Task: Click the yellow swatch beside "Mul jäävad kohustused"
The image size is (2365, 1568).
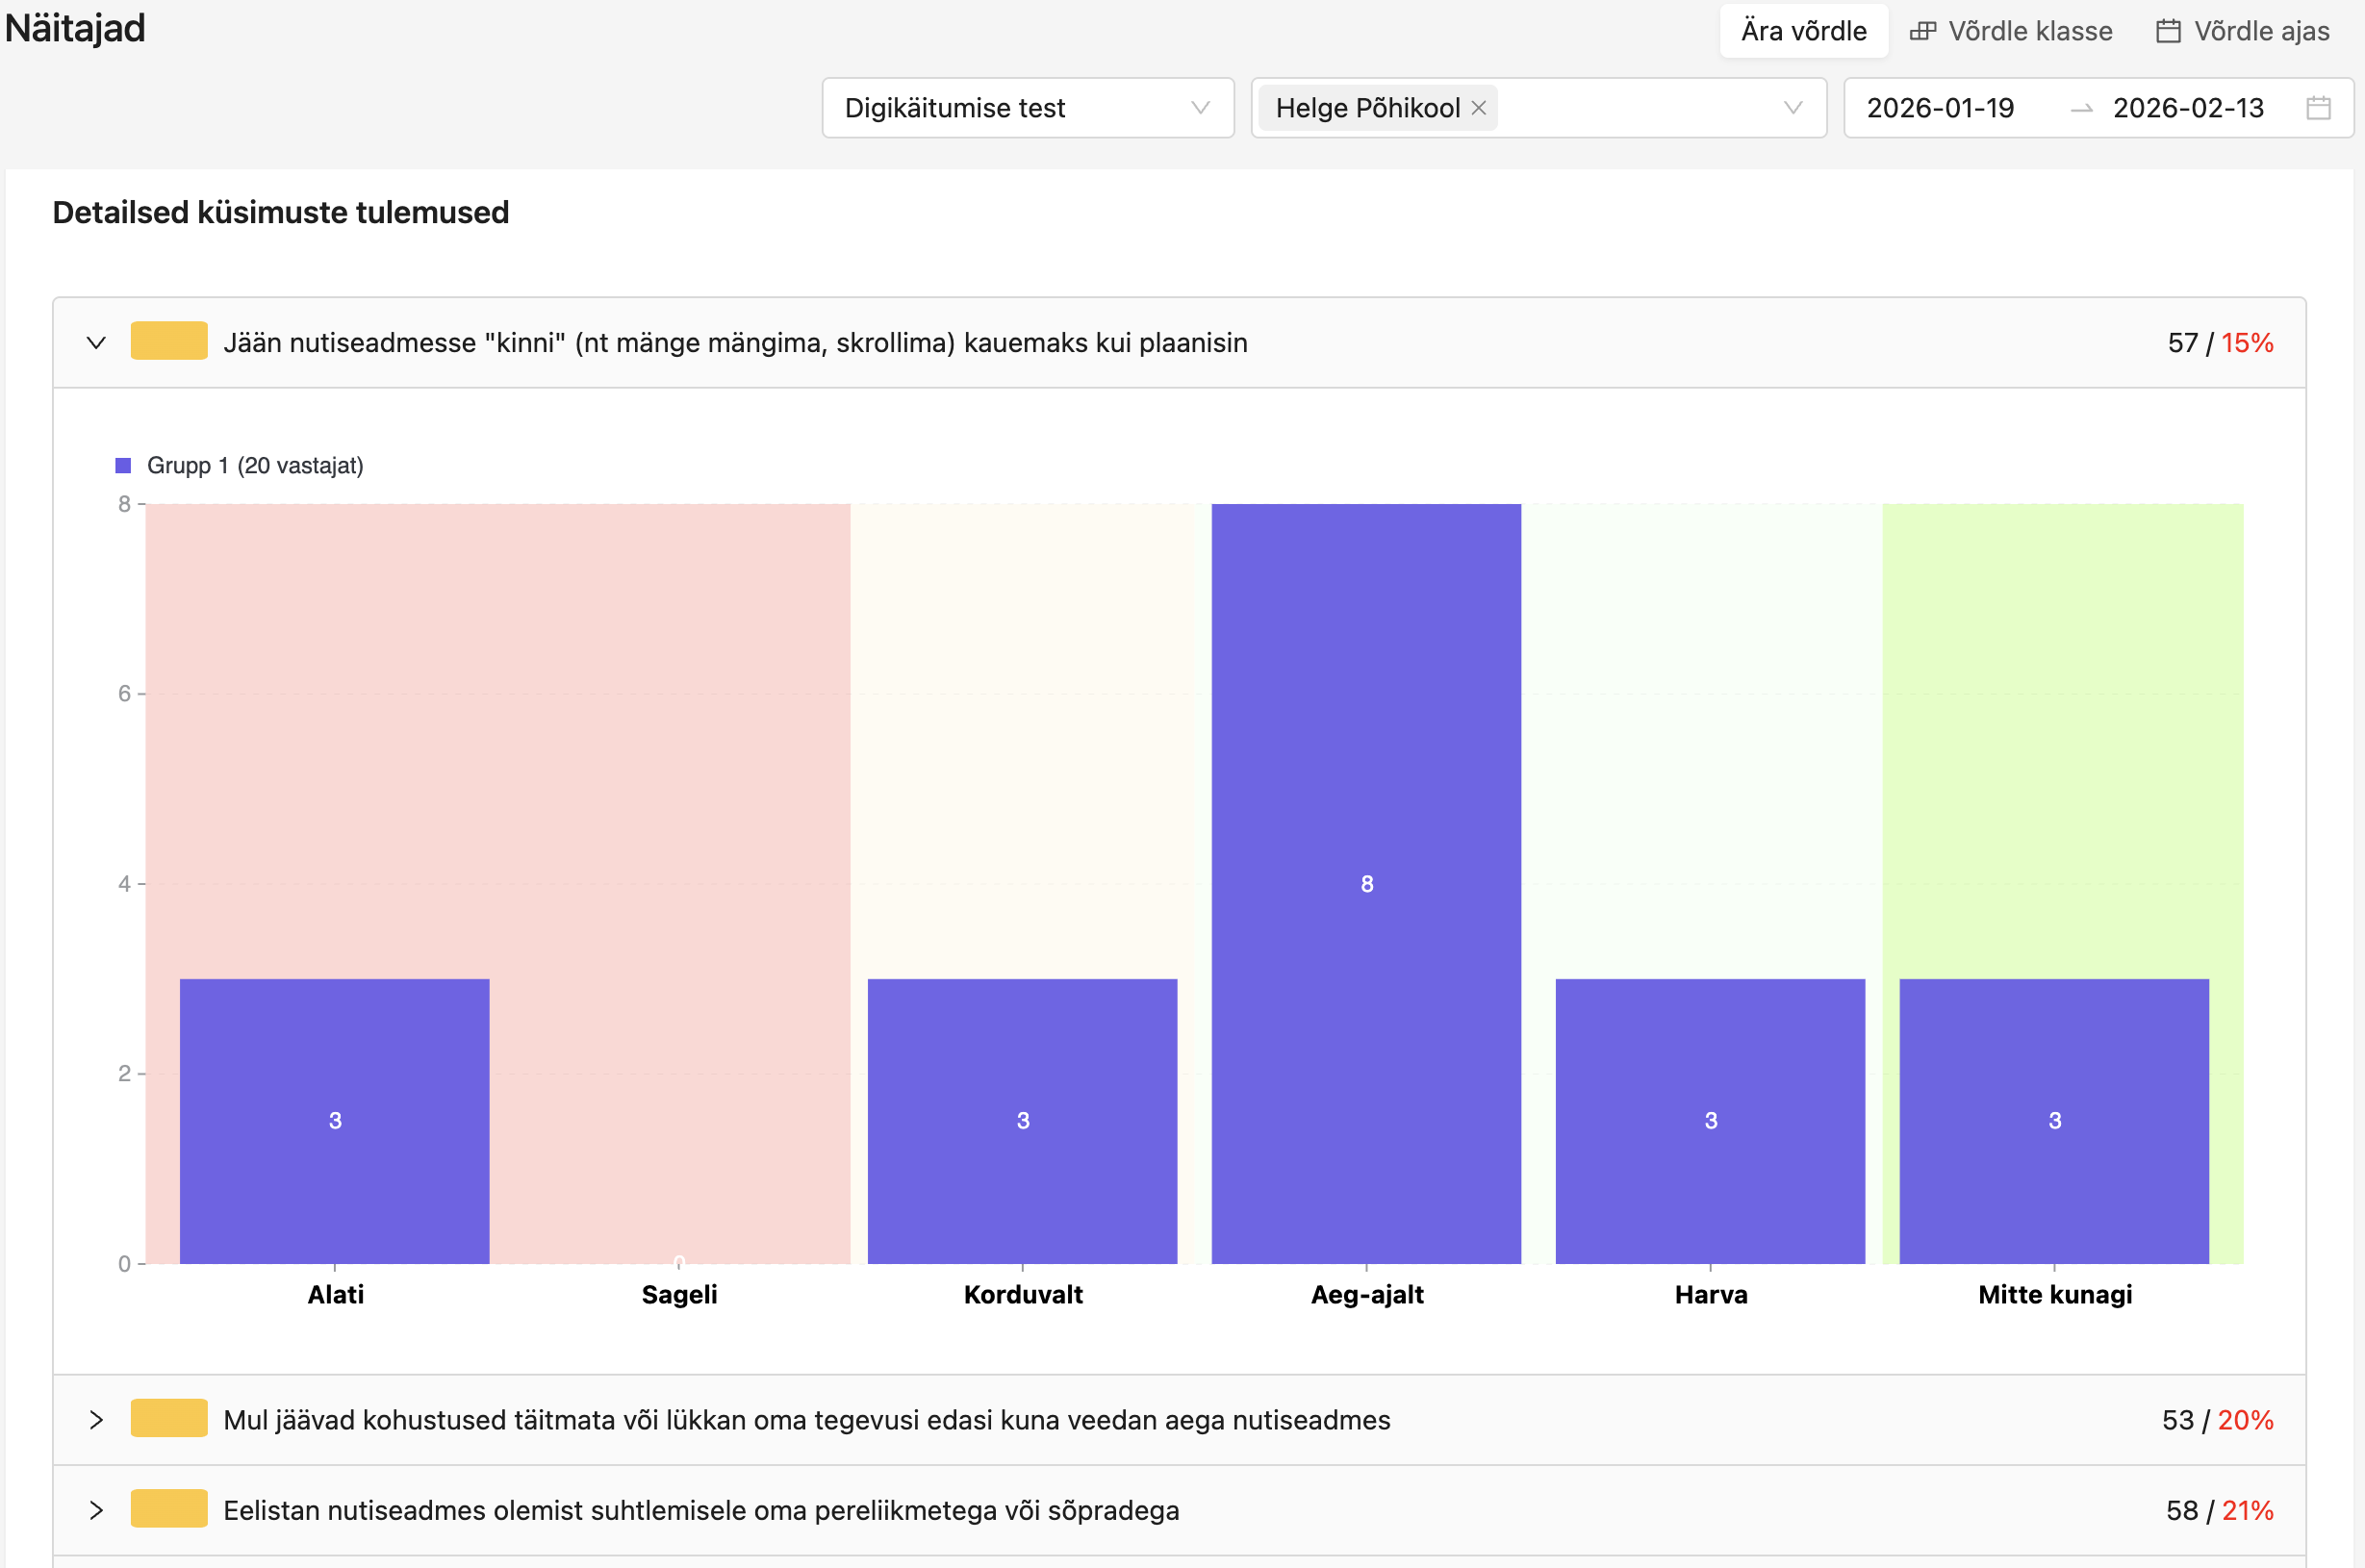Action: [x=169, y=1418]
